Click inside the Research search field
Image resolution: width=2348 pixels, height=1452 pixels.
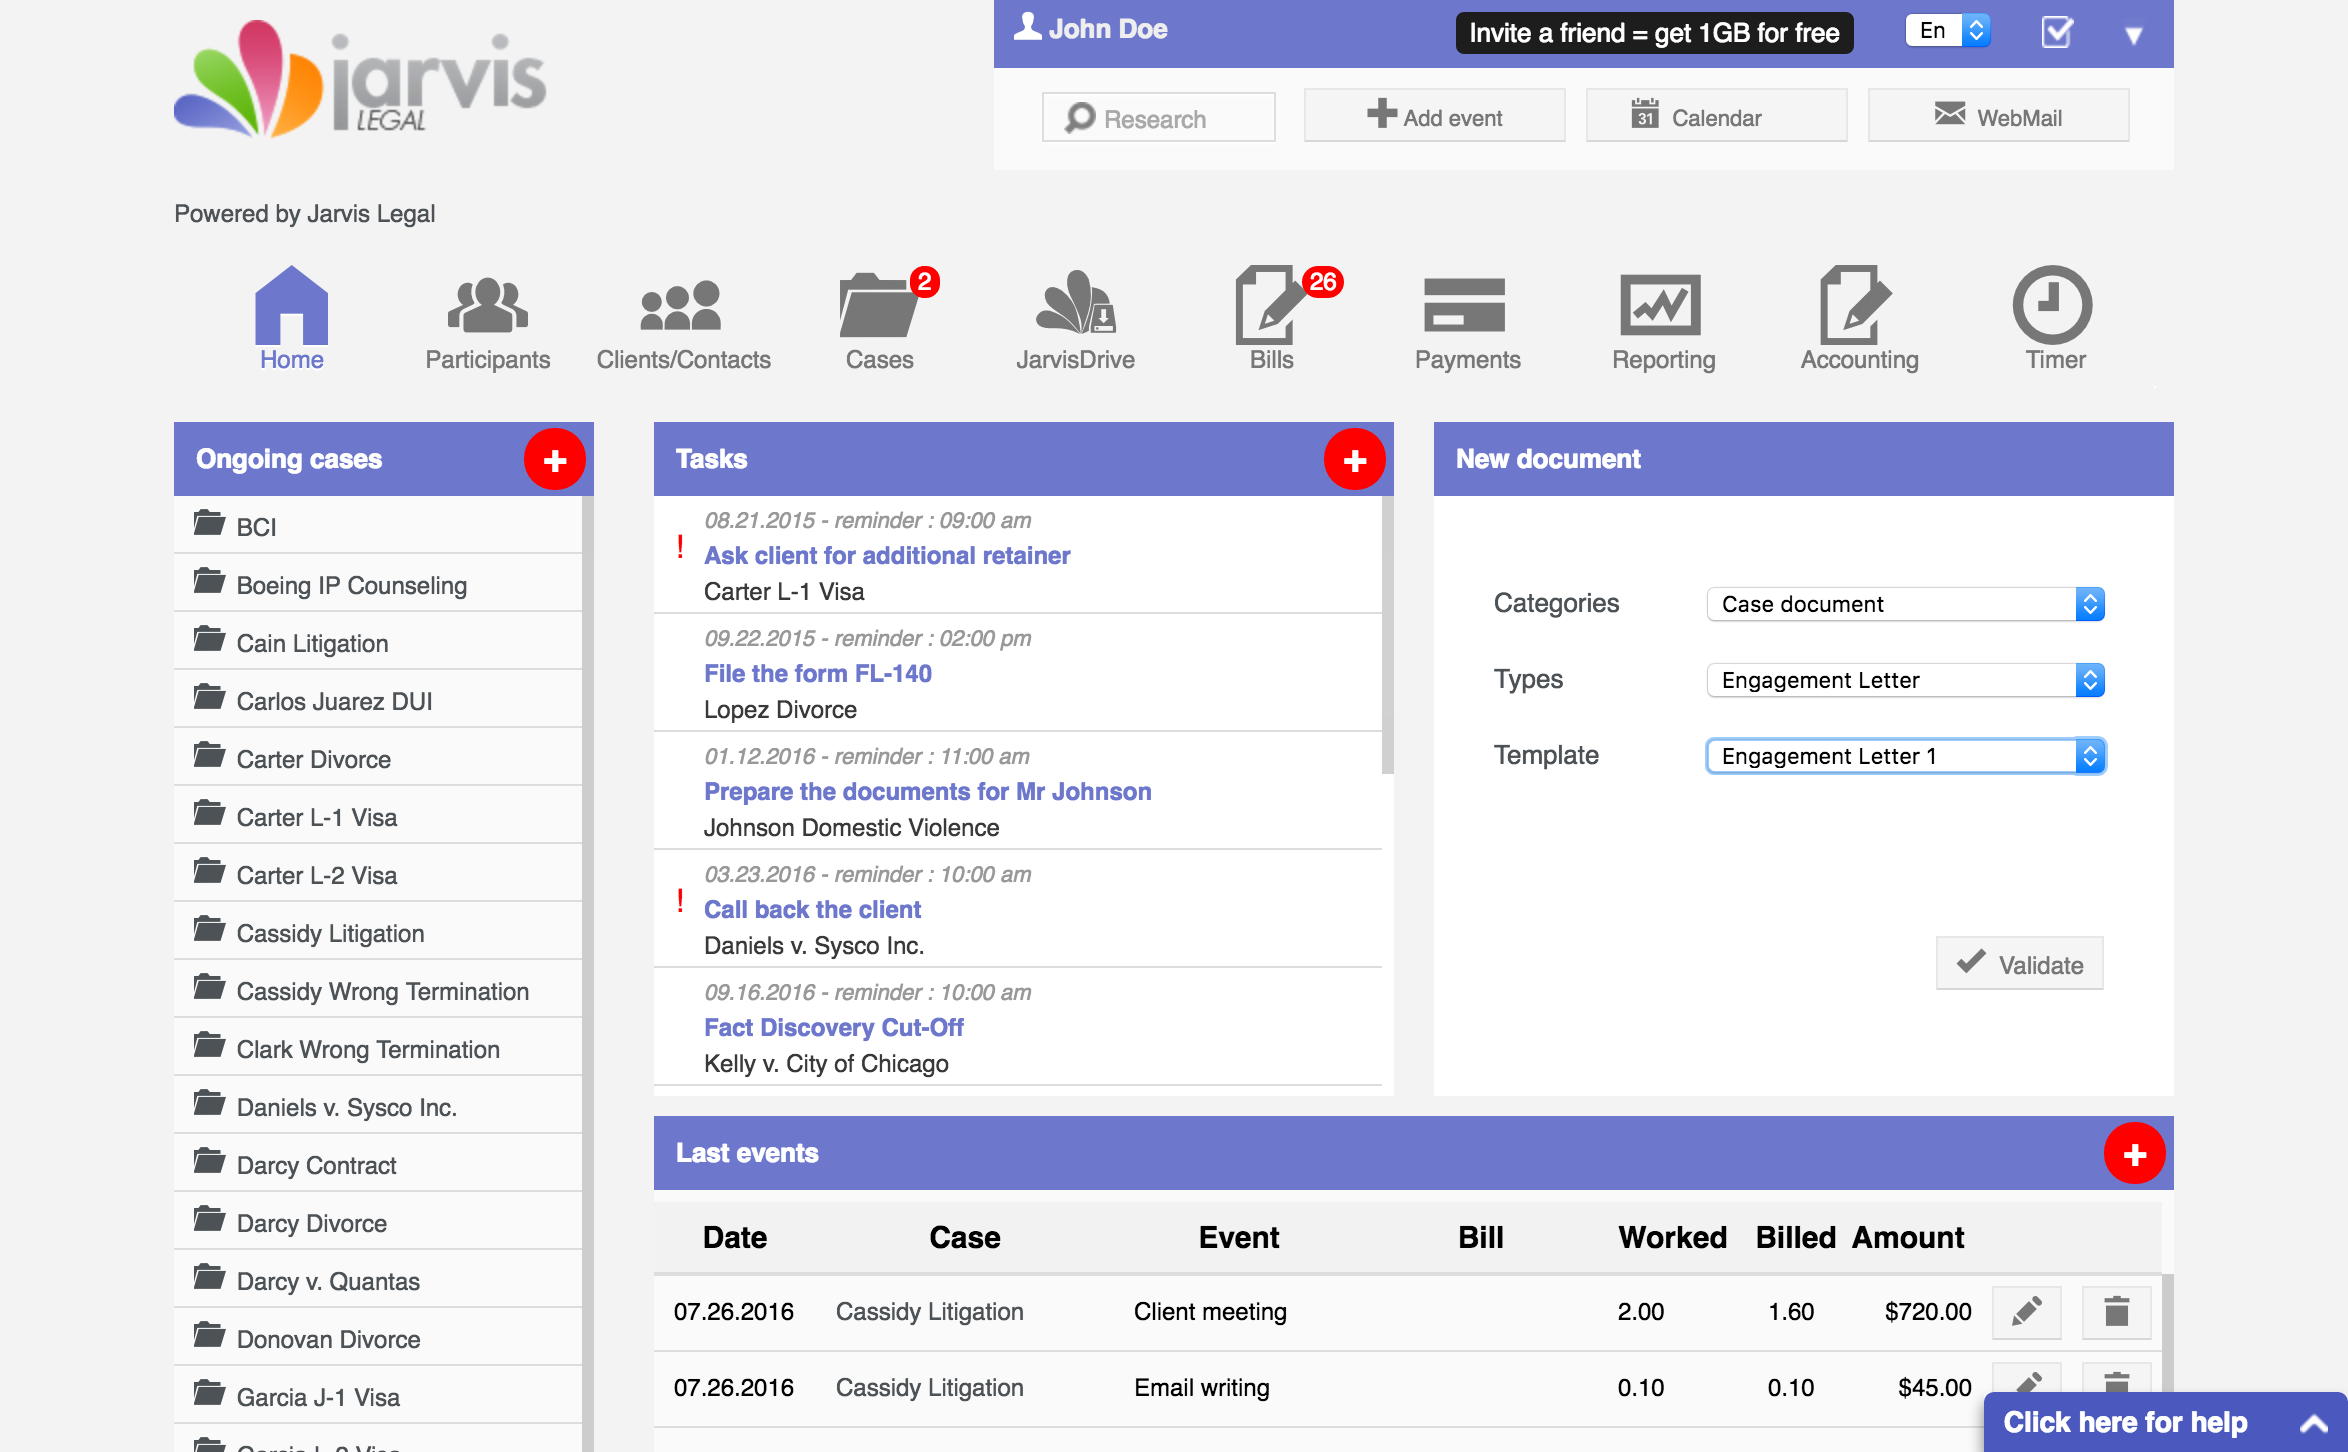point(1158,117)
